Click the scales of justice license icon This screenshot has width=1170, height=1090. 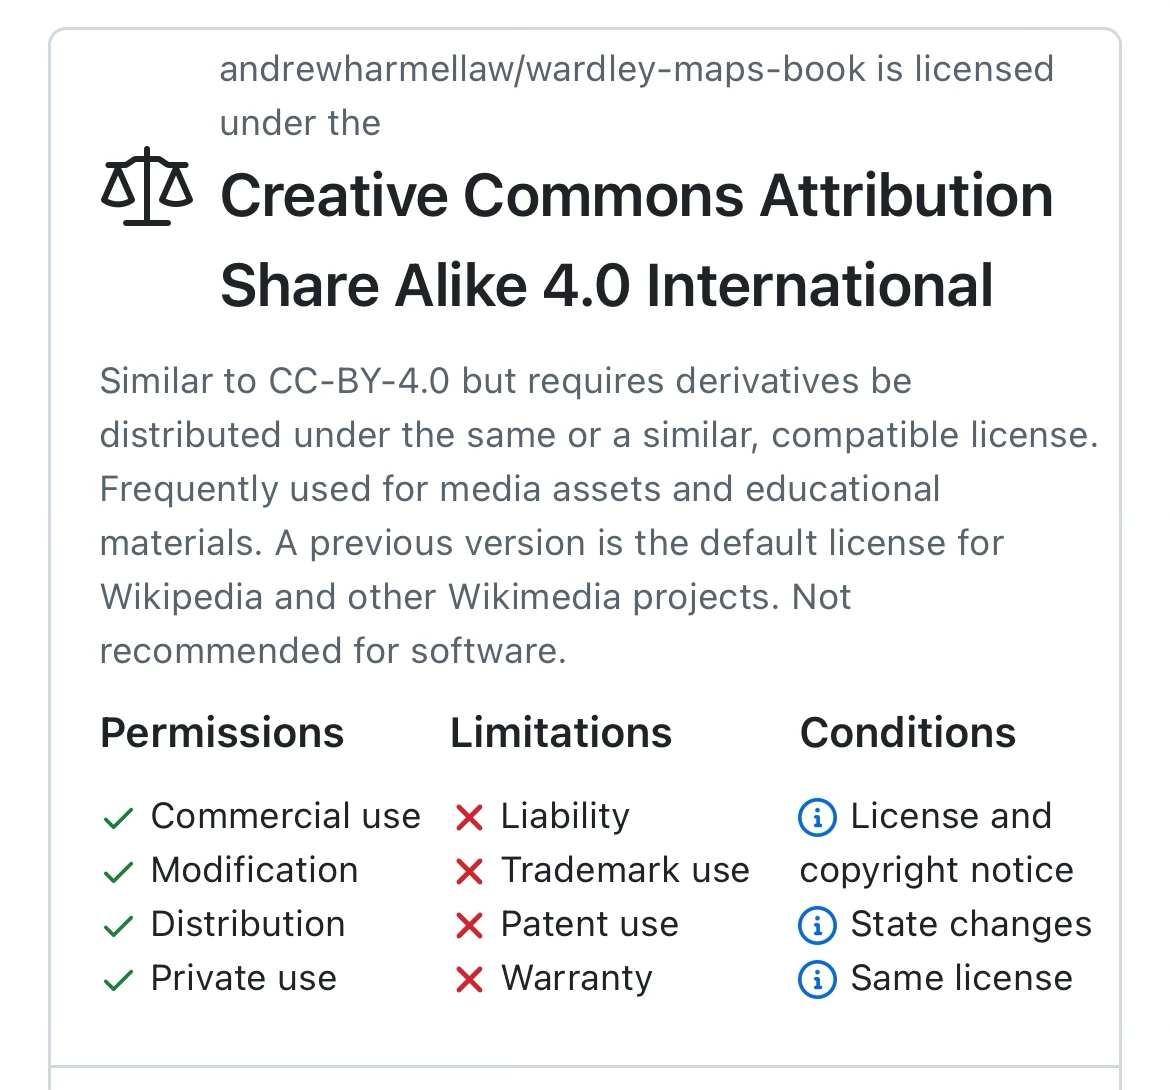[x=147, y=187]
